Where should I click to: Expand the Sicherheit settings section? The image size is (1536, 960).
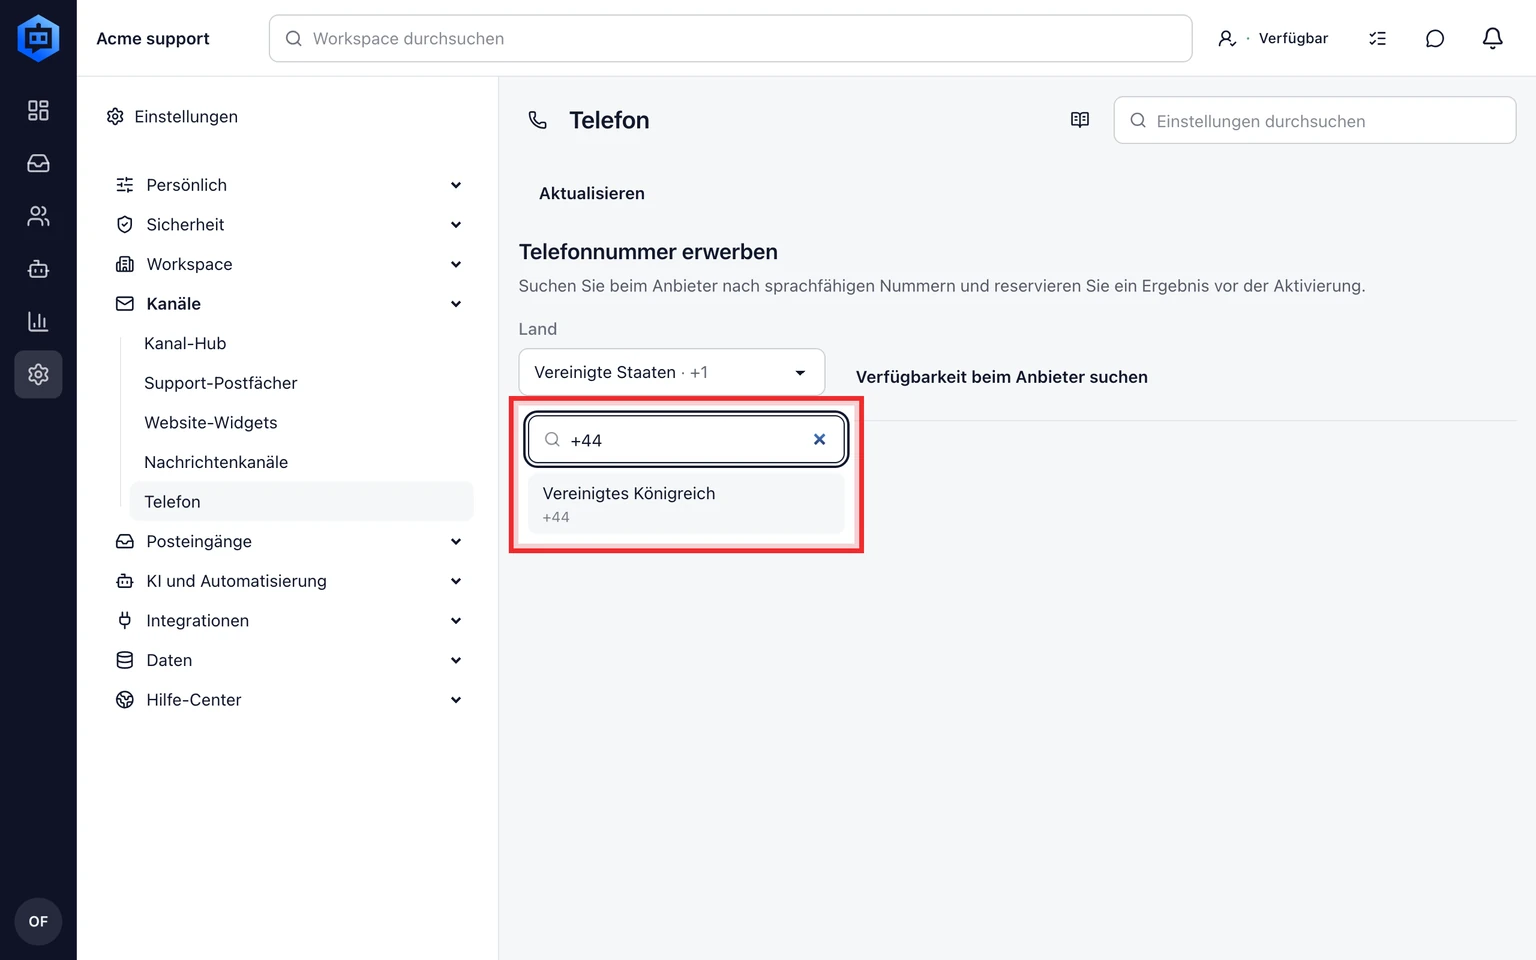click(x=290, y=225)
